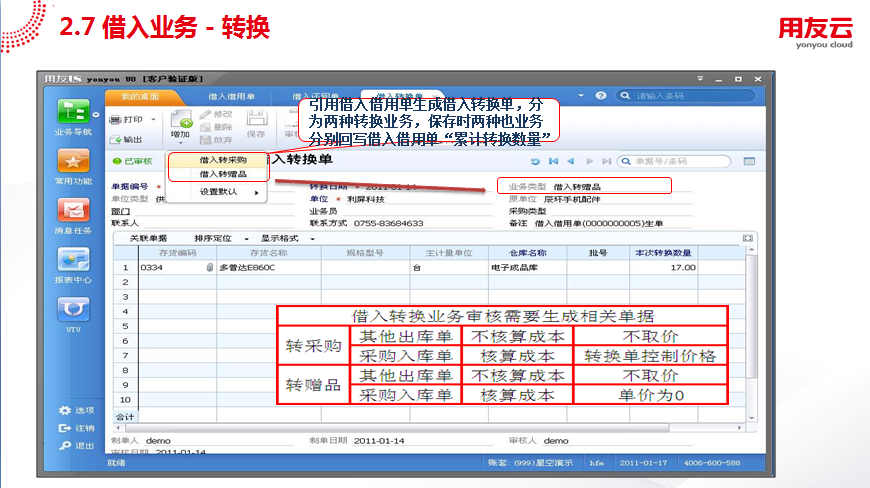Click the 存货名称 column header
The height and width of the screenshot is (488, 870).
point(269,253)
